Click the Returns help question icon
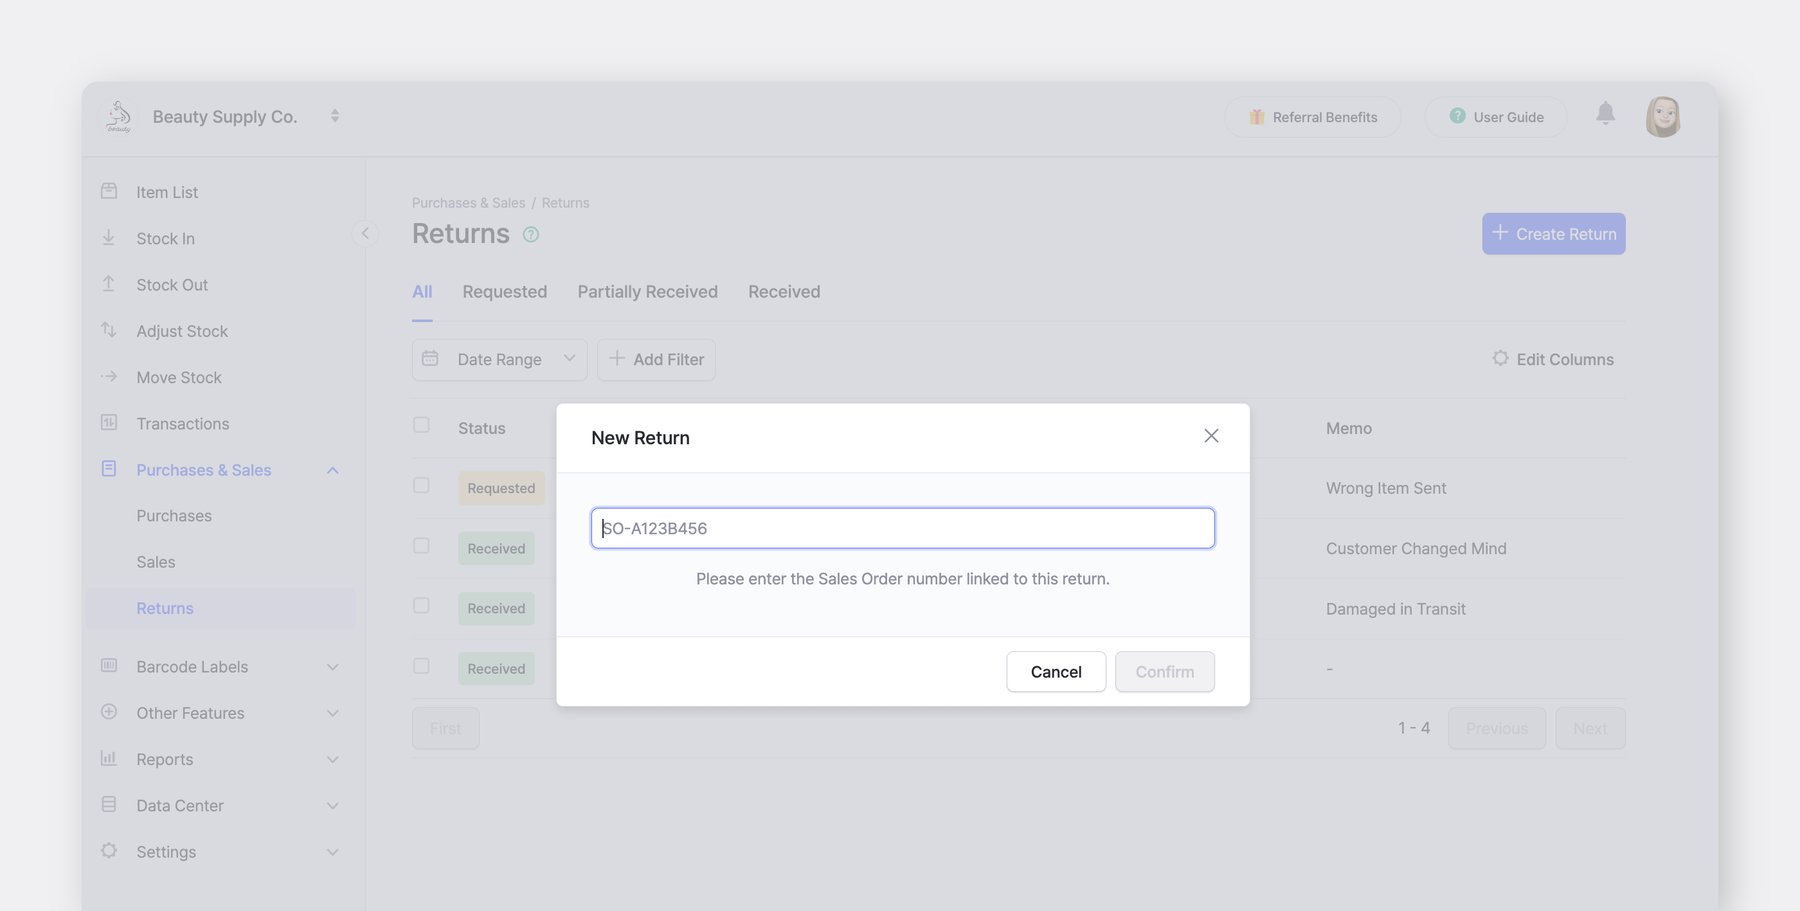 click(x=531, y=235)
